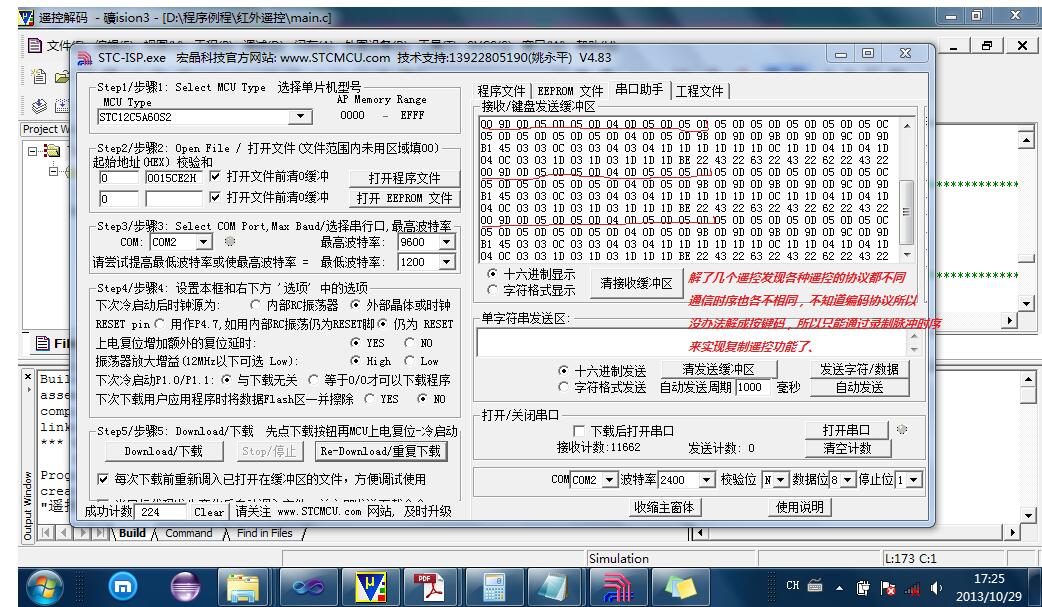The height and width of the screenshot is (607, 1042).
Task: Expand the MCU Type dropdown
Action: (x=301, y=117)
